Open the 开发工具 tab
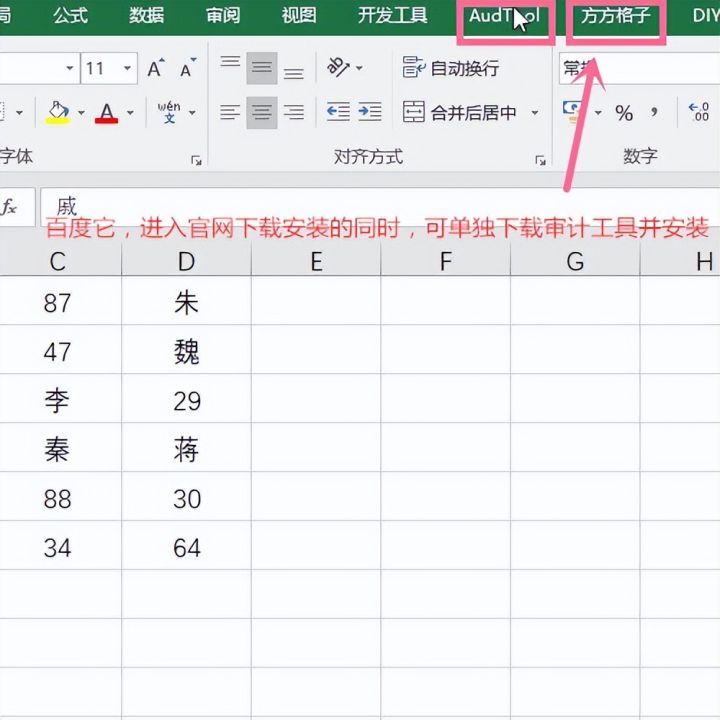Screen dimensions: 720x720 coord(393,16)
